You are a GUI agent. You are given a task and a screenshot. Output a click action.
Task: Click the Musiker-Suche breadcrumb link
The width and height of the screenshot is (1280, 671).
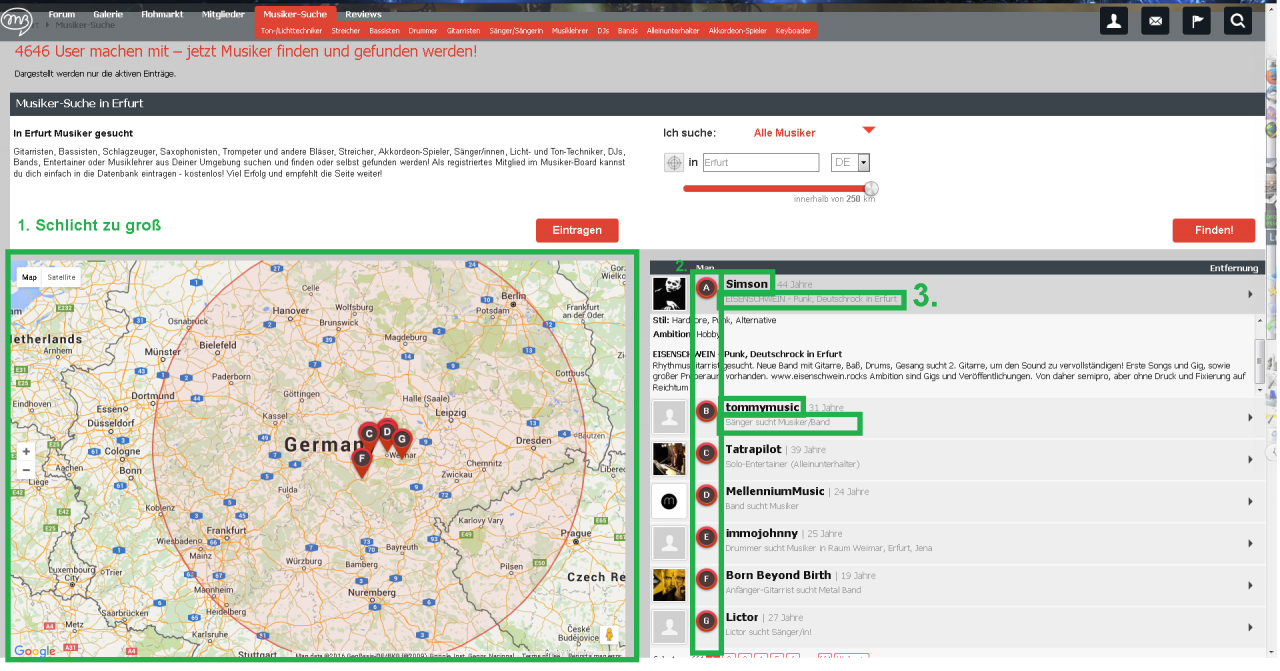coord(85,25)
